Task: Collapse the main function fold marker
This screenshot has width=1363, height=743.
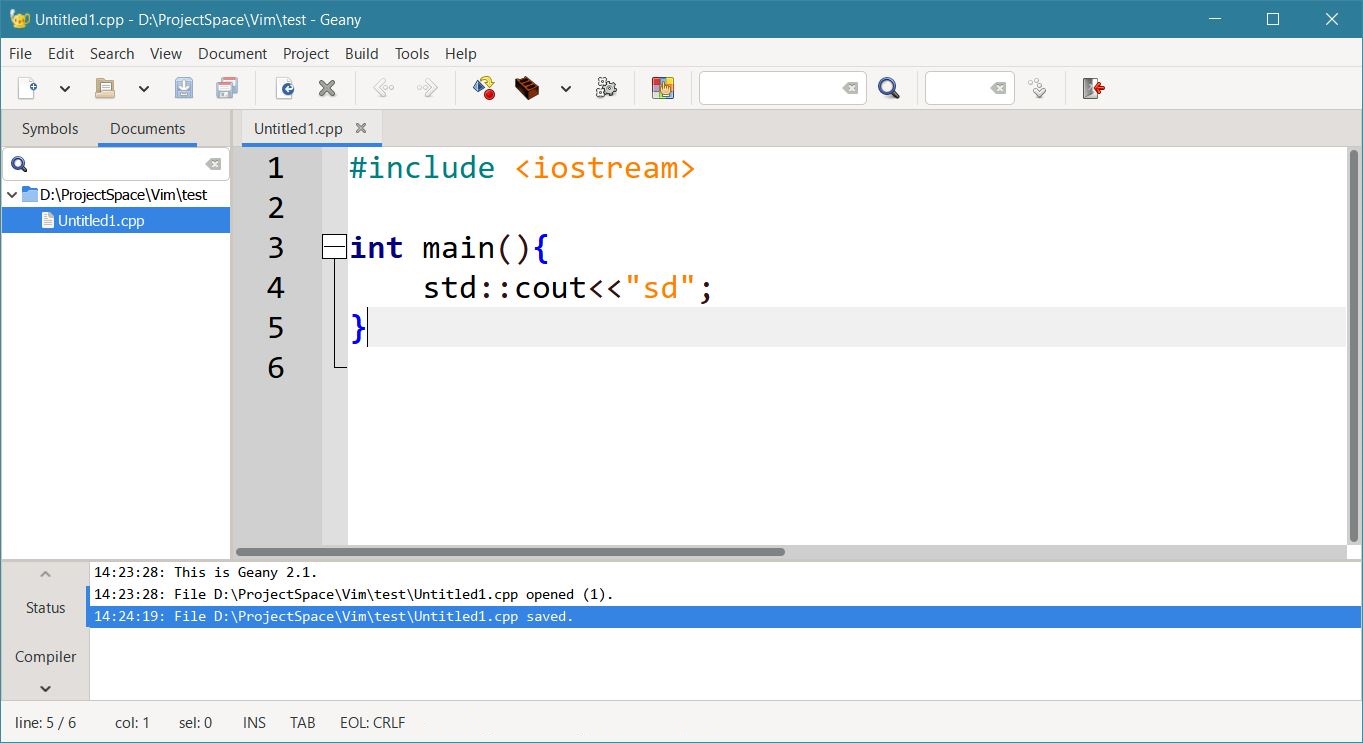Action: coord(334,247)
